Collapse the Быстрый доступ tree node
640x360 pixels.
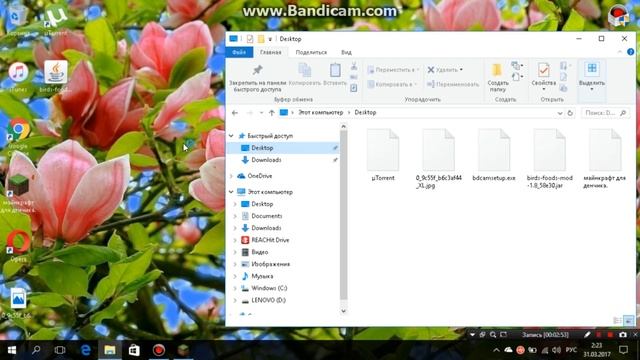pyautogui.click(x=231, y=136)
